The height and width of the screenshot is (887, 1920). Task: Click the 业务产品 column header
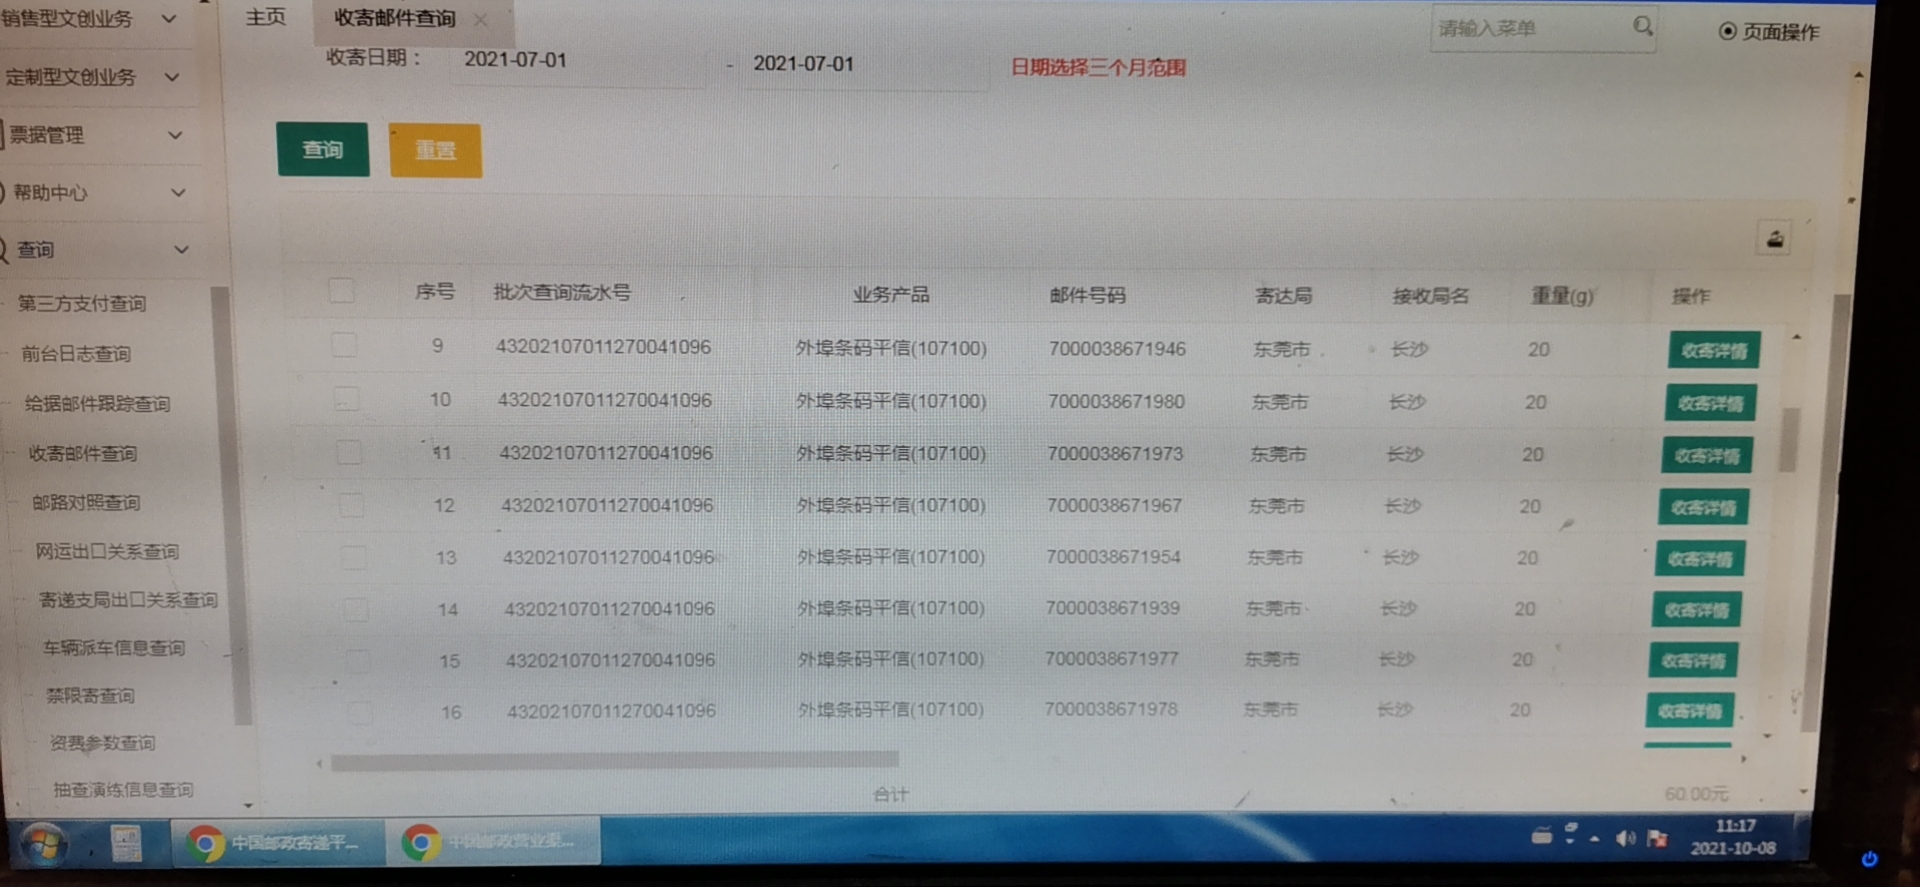[x=891, y=294]
